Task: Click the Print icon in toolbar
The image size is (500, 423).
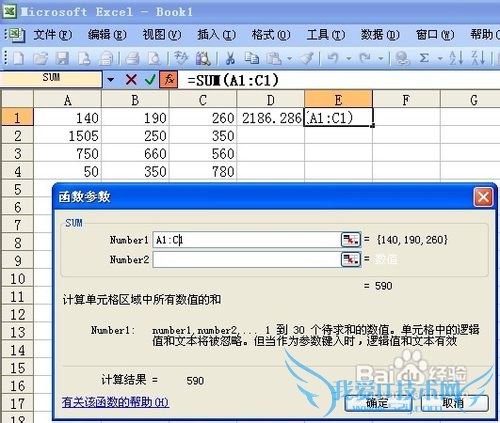Action: point(132,58)
